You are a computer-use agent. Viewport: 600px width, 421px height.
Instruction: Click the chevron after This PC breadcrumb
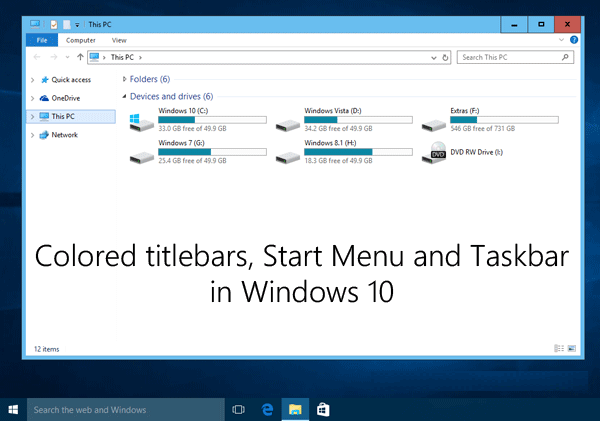coord(140,57)
